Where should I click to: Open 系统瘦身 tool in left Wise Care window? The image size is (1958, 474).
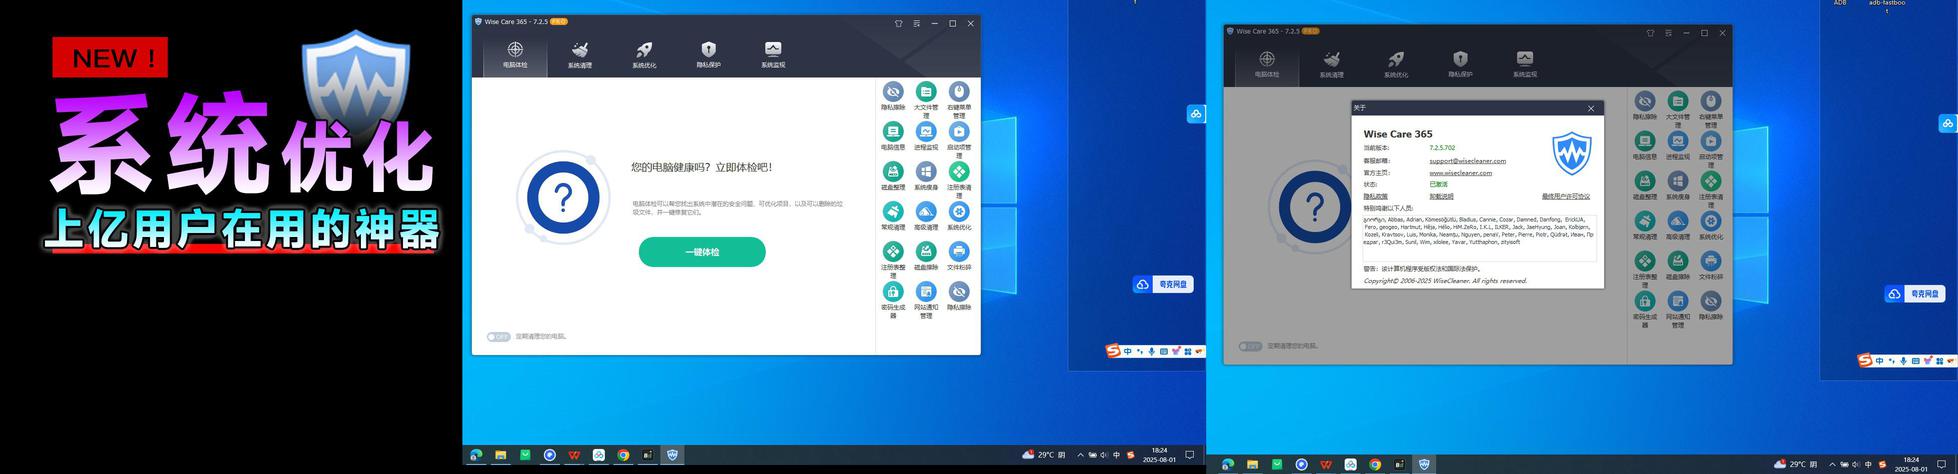click(926, 177)
